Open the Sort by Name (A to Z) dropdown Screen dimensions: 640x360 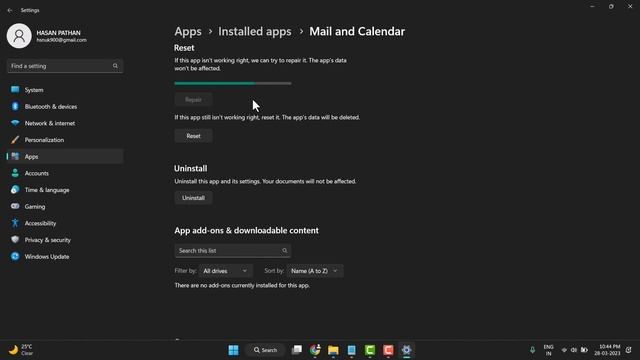(x=315, y=271)
